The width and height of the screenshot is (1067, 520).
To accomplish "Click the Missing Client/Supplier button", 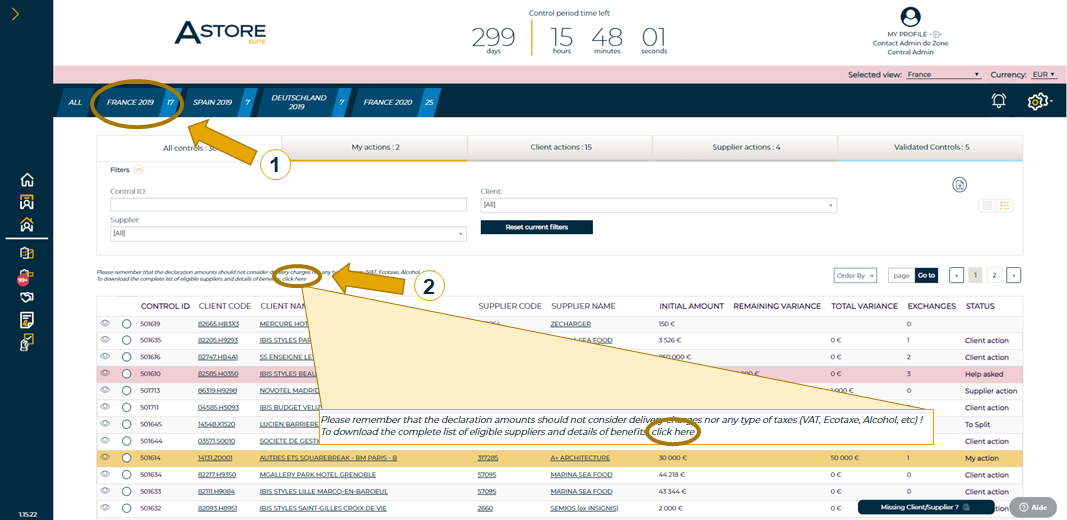I will [x=928, y=507].
